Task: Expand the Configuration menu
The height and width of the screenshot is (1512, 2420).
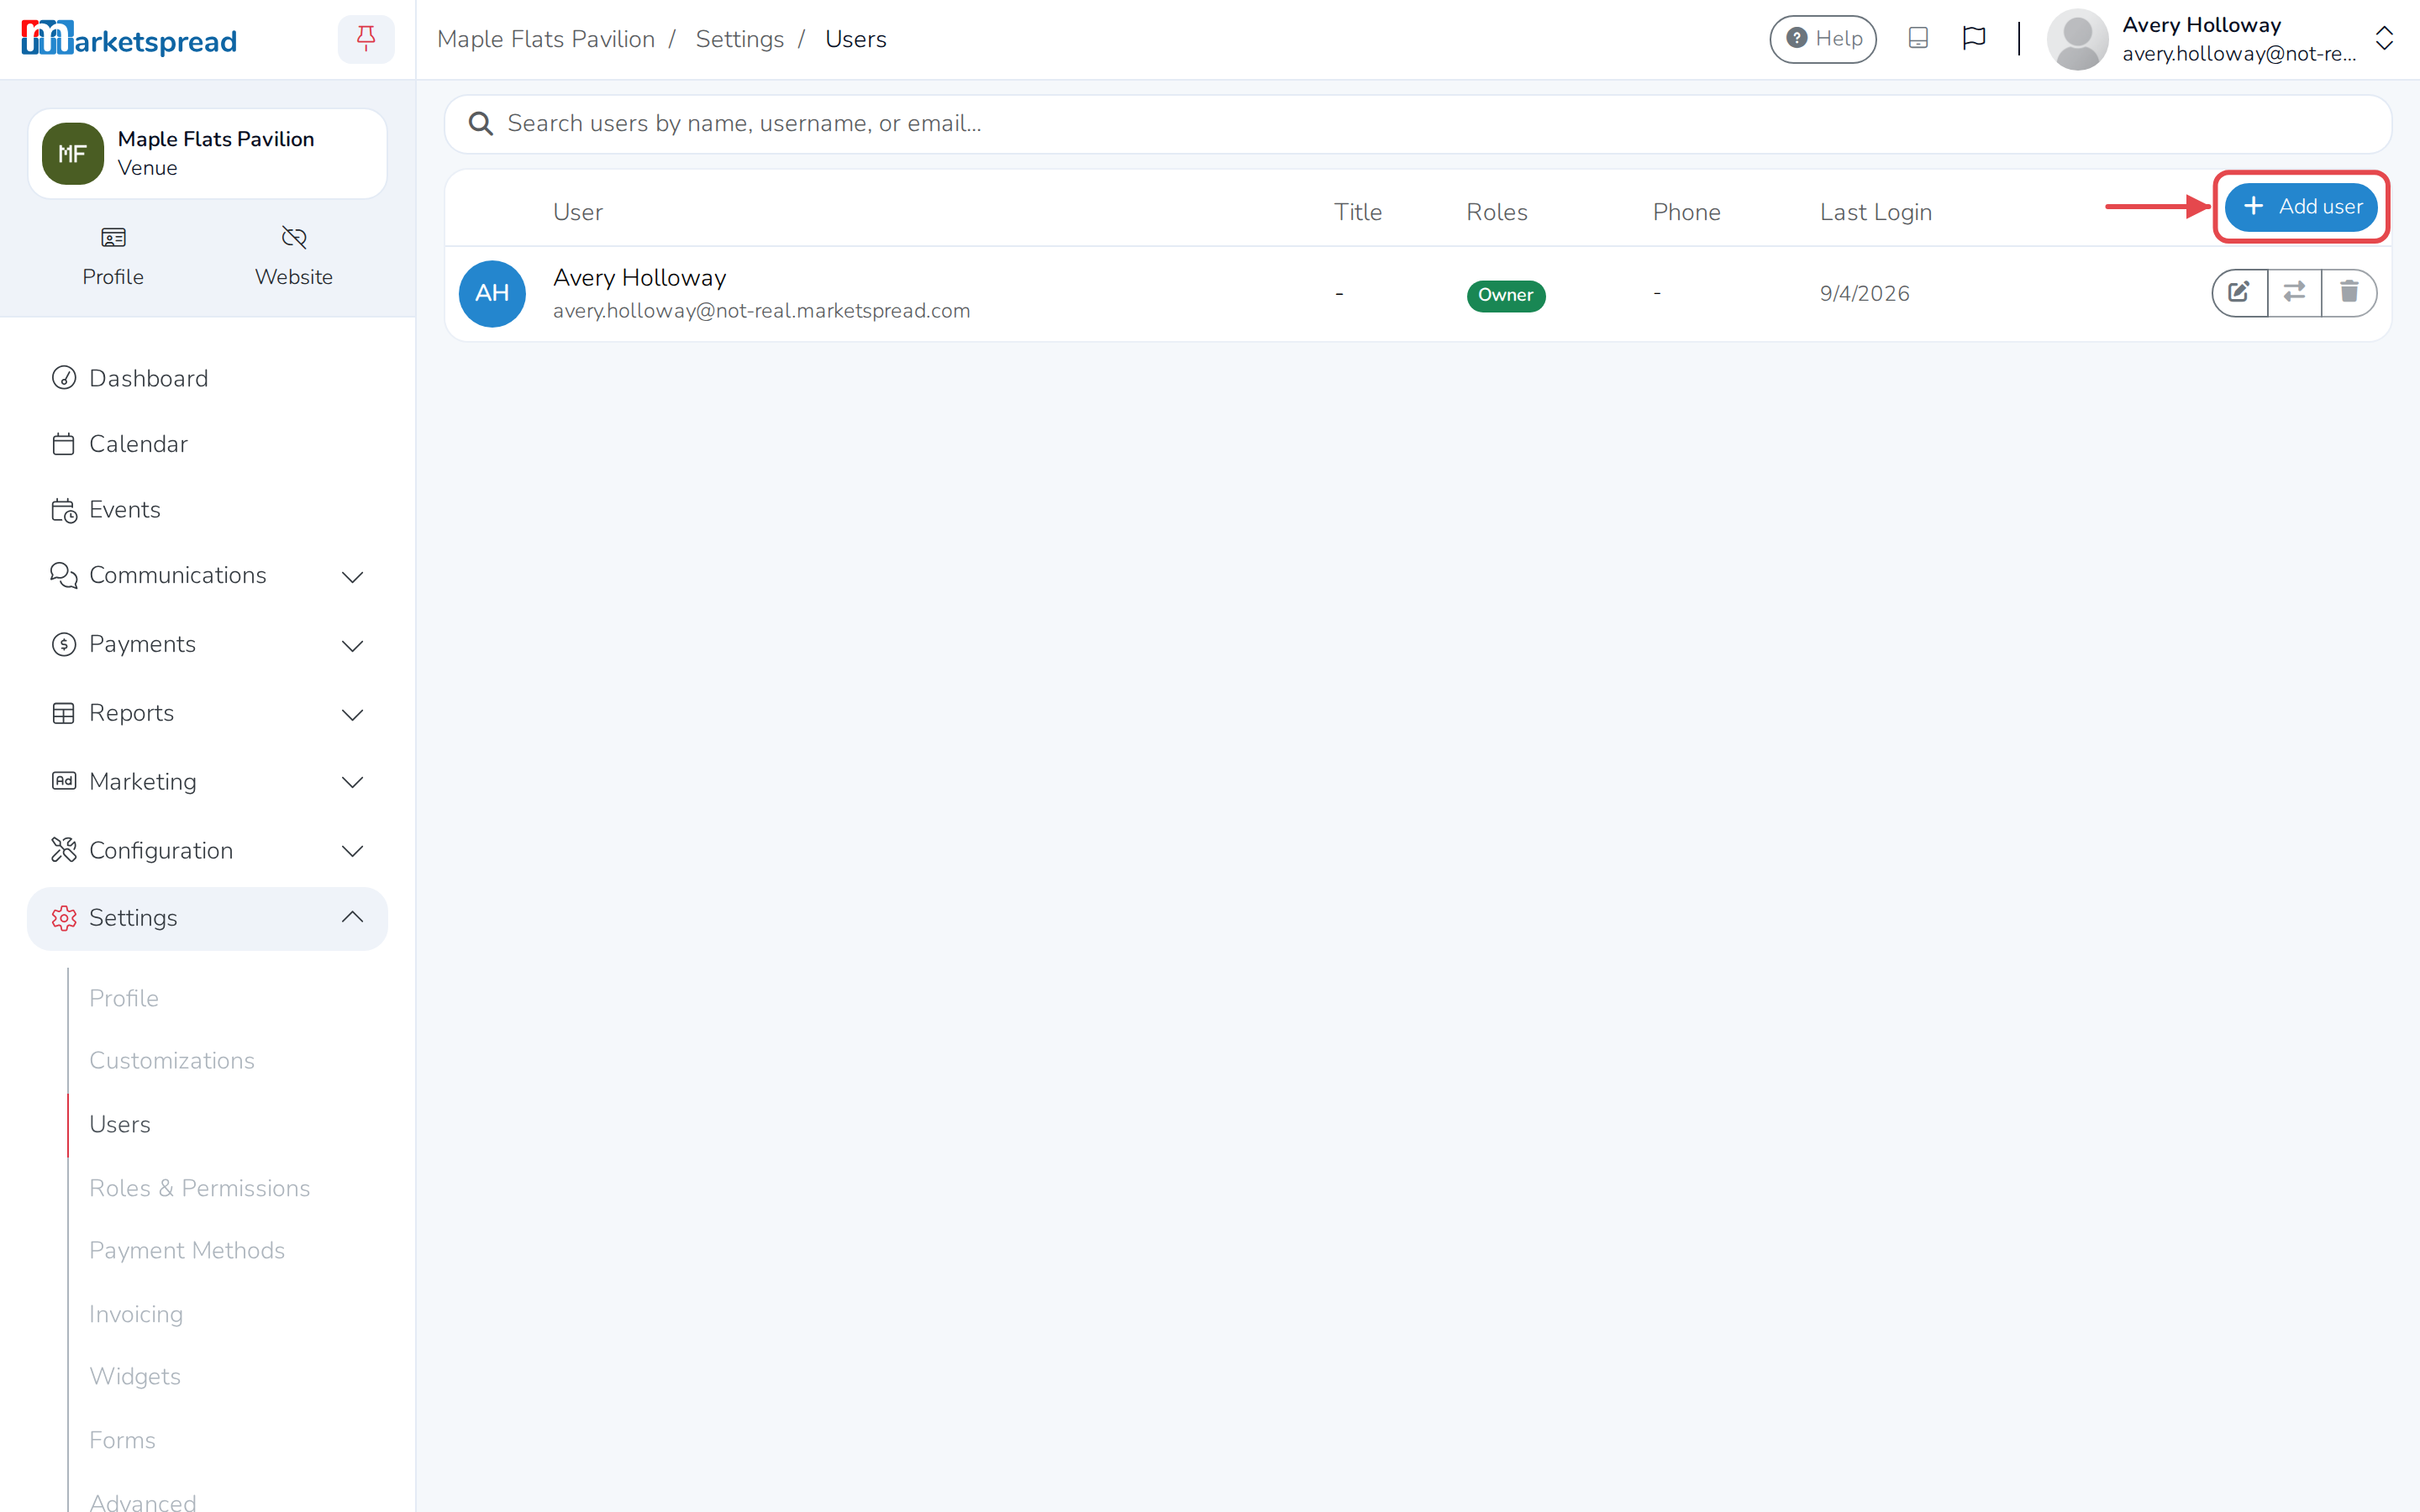Action: click(207, 850)
